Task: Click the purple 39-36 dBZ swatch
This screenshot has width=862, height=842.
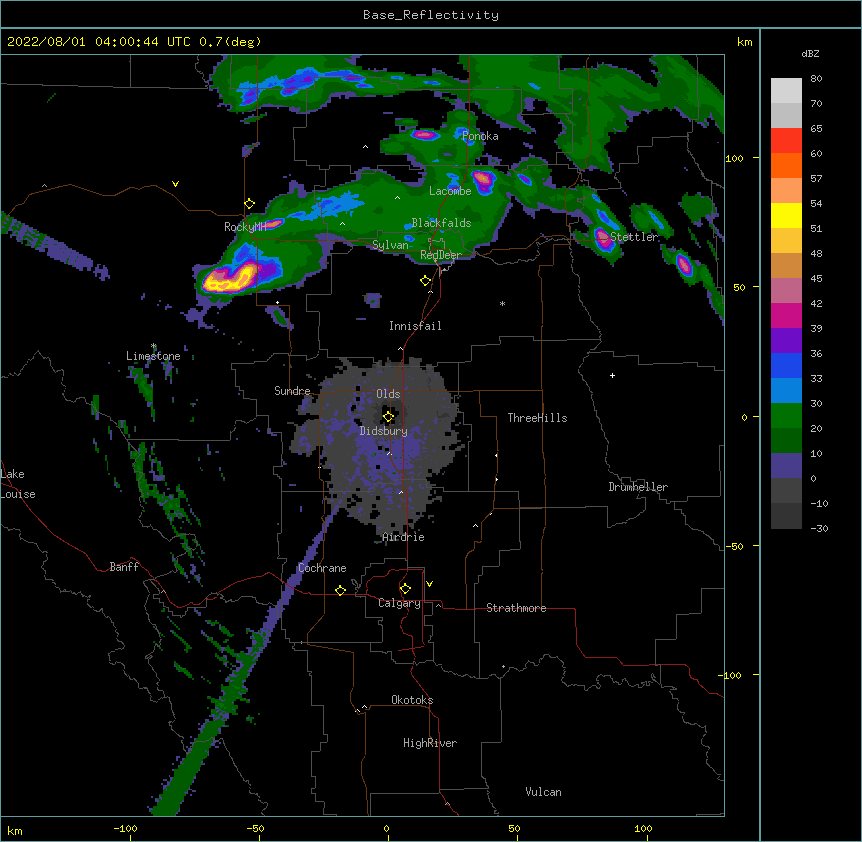Action: pos(786,341)
